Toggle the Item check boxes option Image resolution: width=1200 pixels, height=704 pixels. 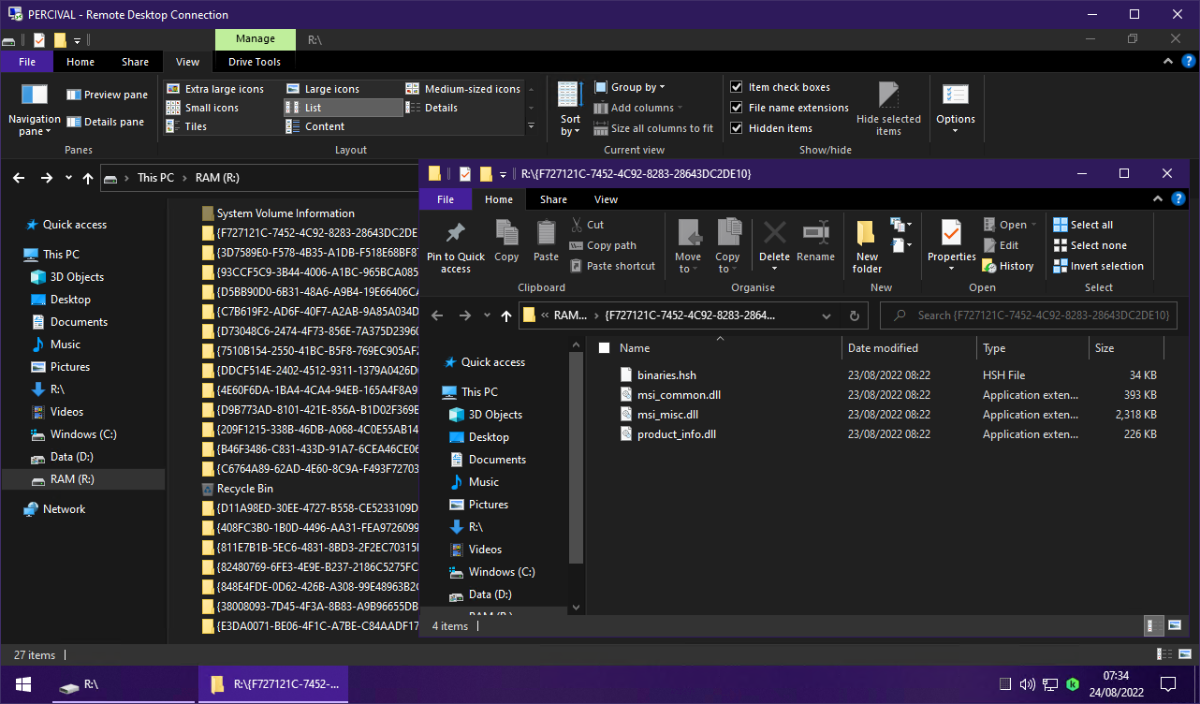(779, 87)
